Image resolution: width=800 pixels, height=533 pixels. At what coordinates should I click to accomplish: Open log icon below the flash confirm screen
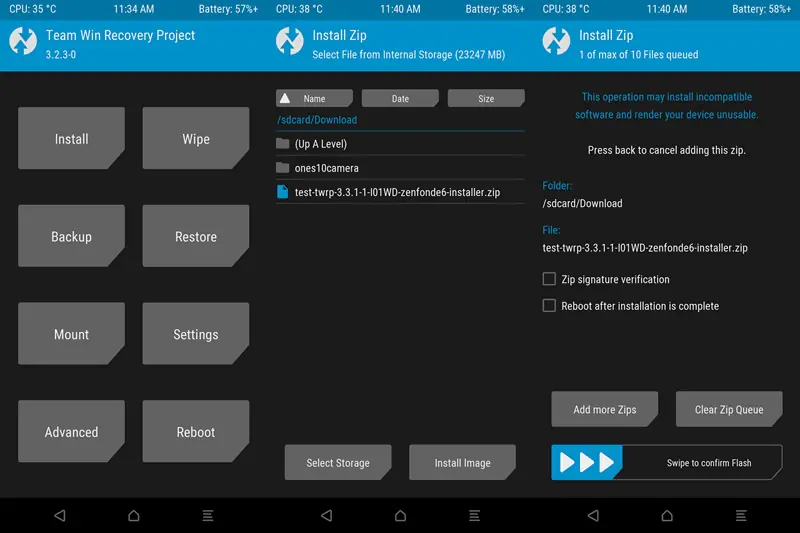pyautogui.click(x=741, y=516)
